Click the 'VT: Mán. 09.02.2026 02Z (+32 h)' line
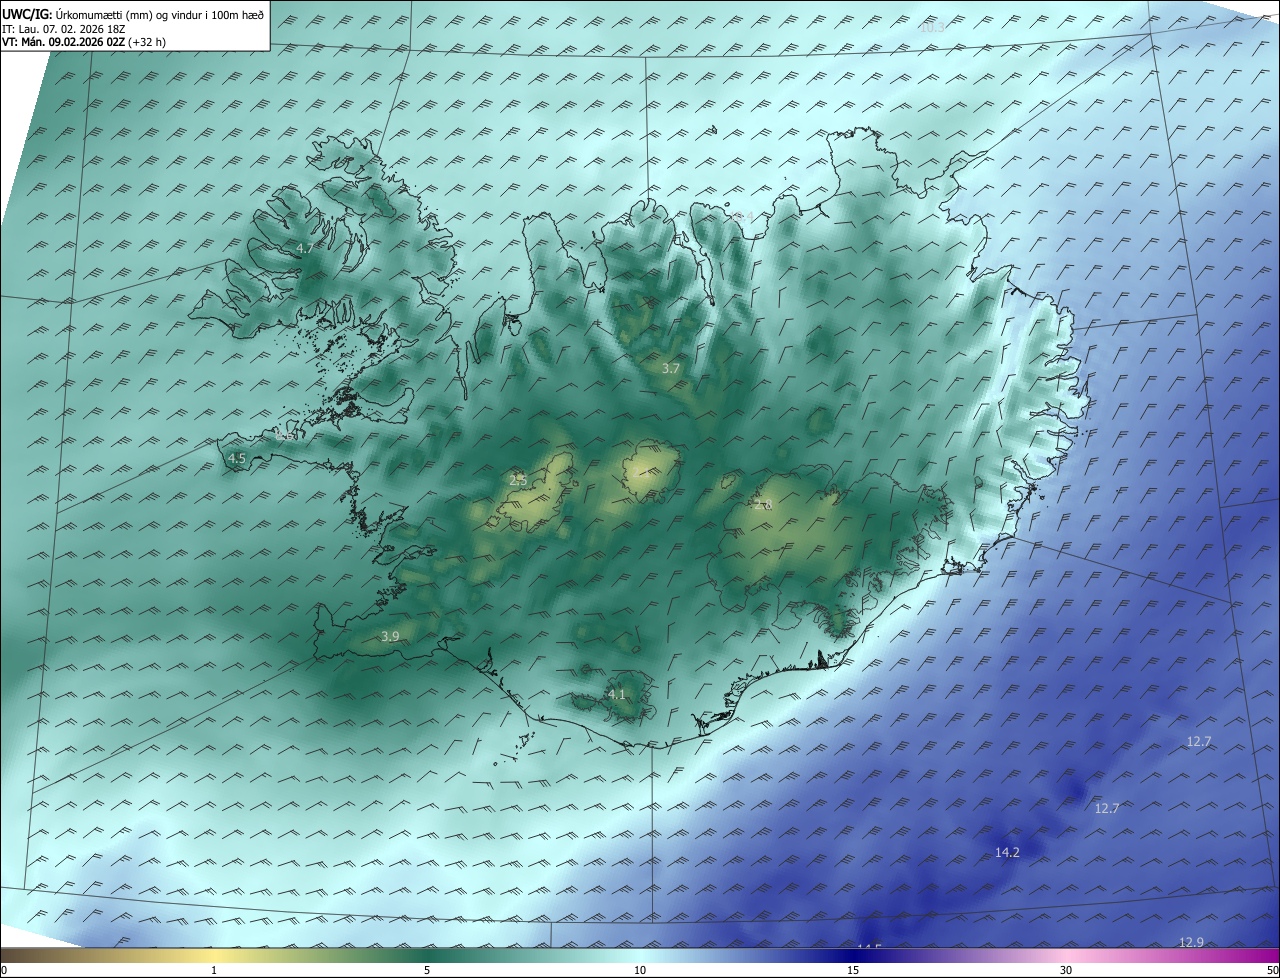The height and width of the screenshot is (978, 1280). click(83, 42)
